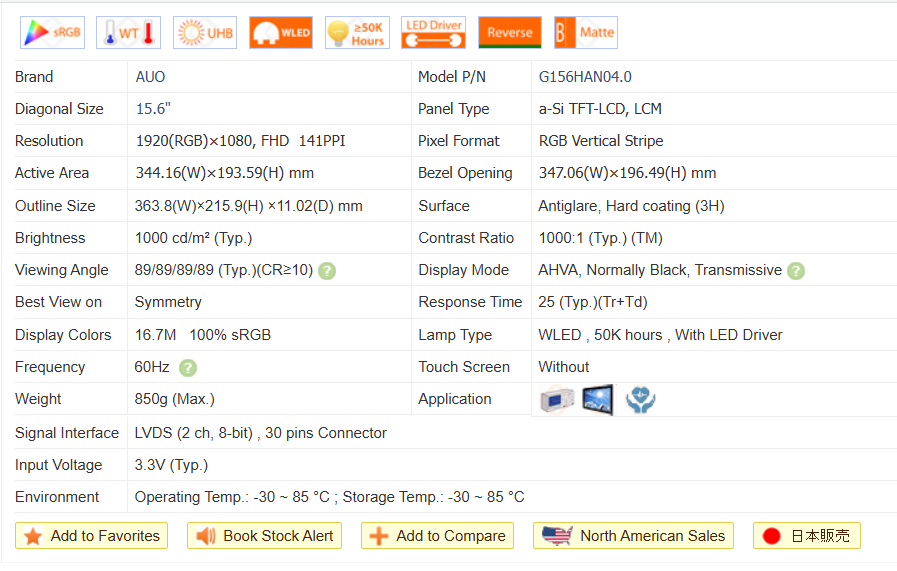This screenshot has width=897, height=571.
Task: Click the orange Reverse badge
Action: (510, 33)
